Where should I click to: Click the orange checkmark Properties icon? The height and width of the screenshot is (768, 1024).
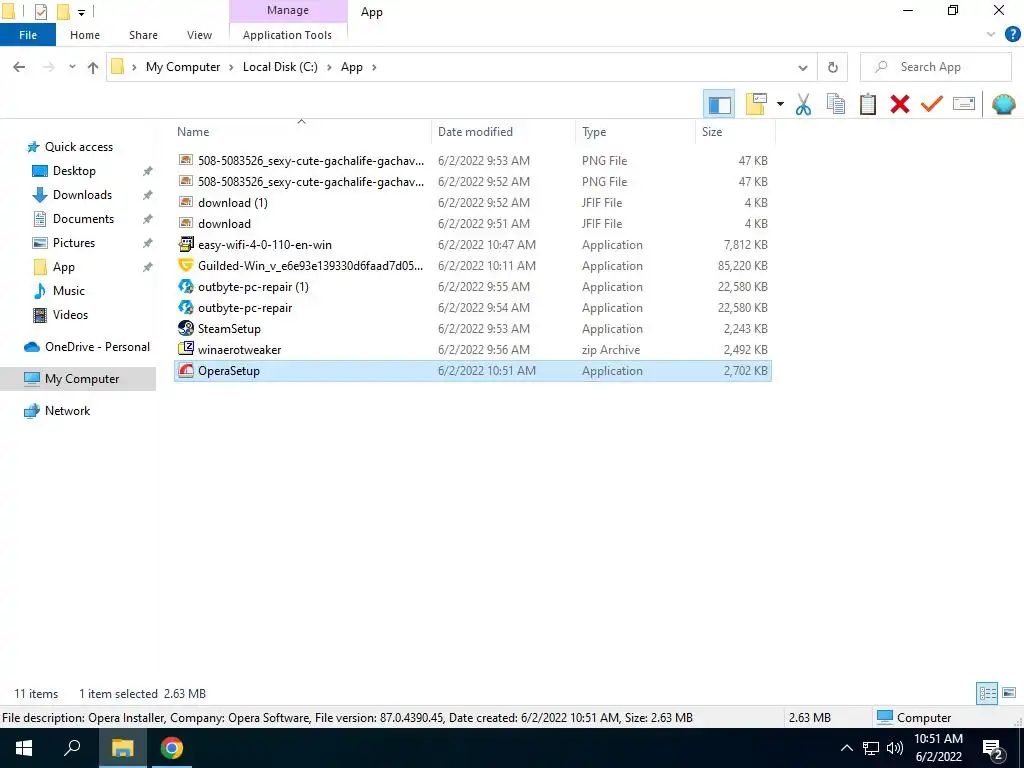pos(932,104)
